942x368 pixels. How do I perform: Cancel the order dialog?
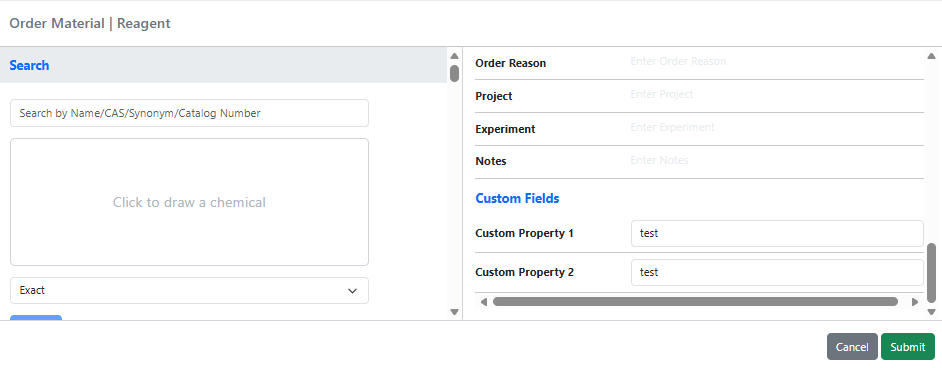[852, 347]
